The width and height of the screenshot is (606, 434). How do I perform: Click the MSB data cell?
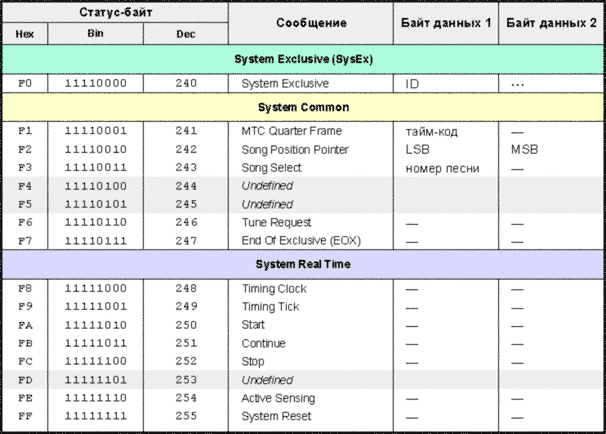(524, 150)
